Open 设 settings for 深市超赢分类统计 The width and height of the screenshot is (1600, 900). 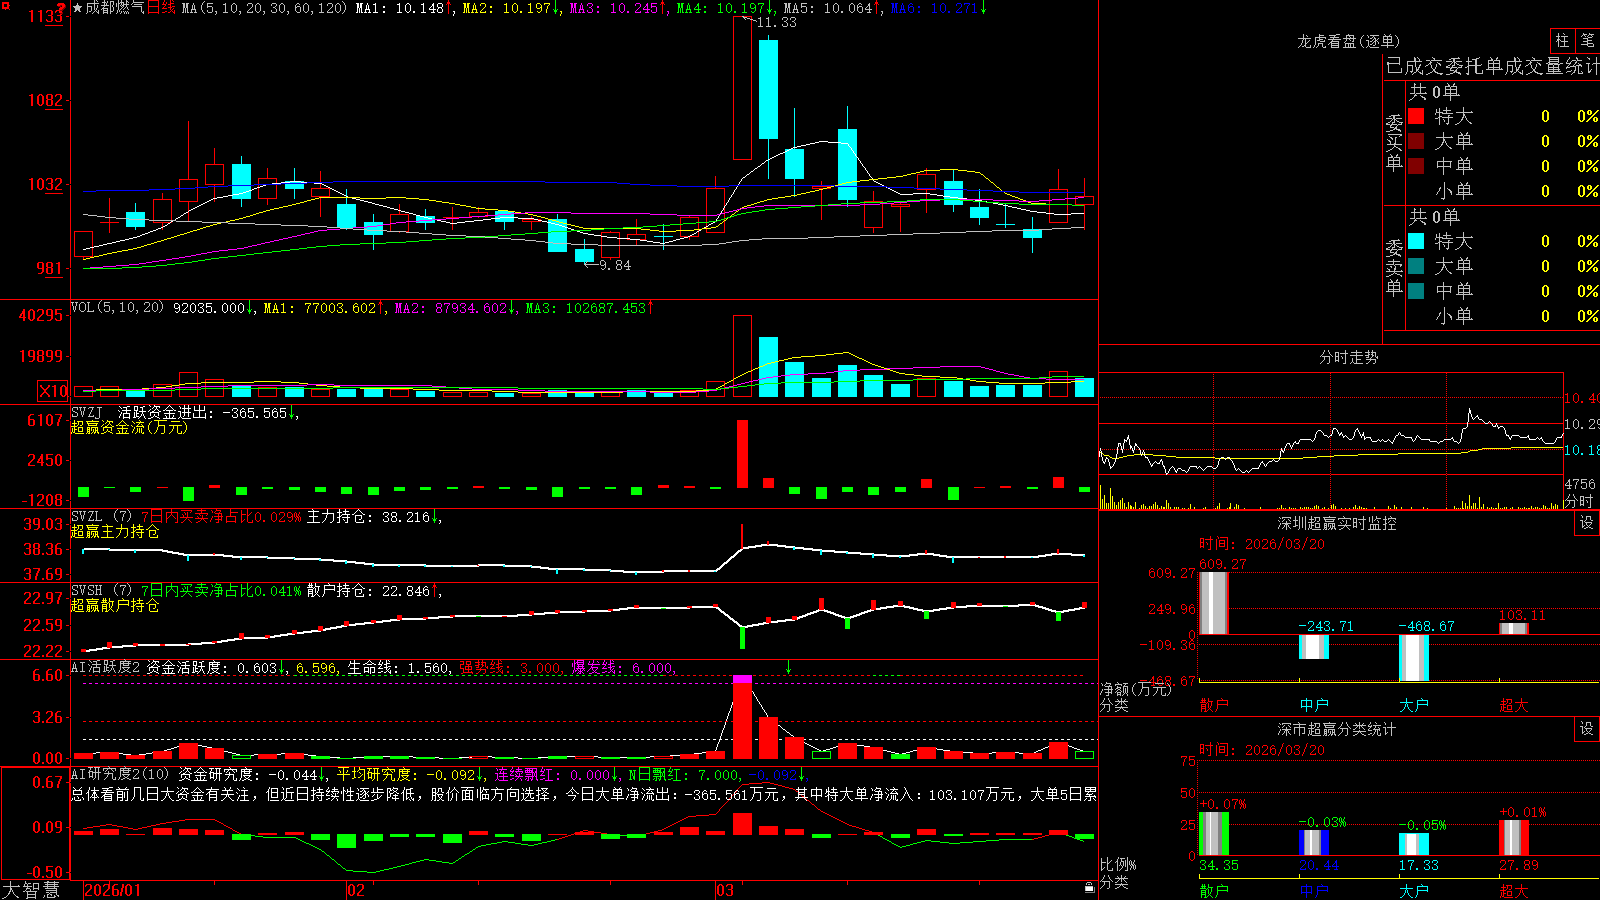(1587, 729)
